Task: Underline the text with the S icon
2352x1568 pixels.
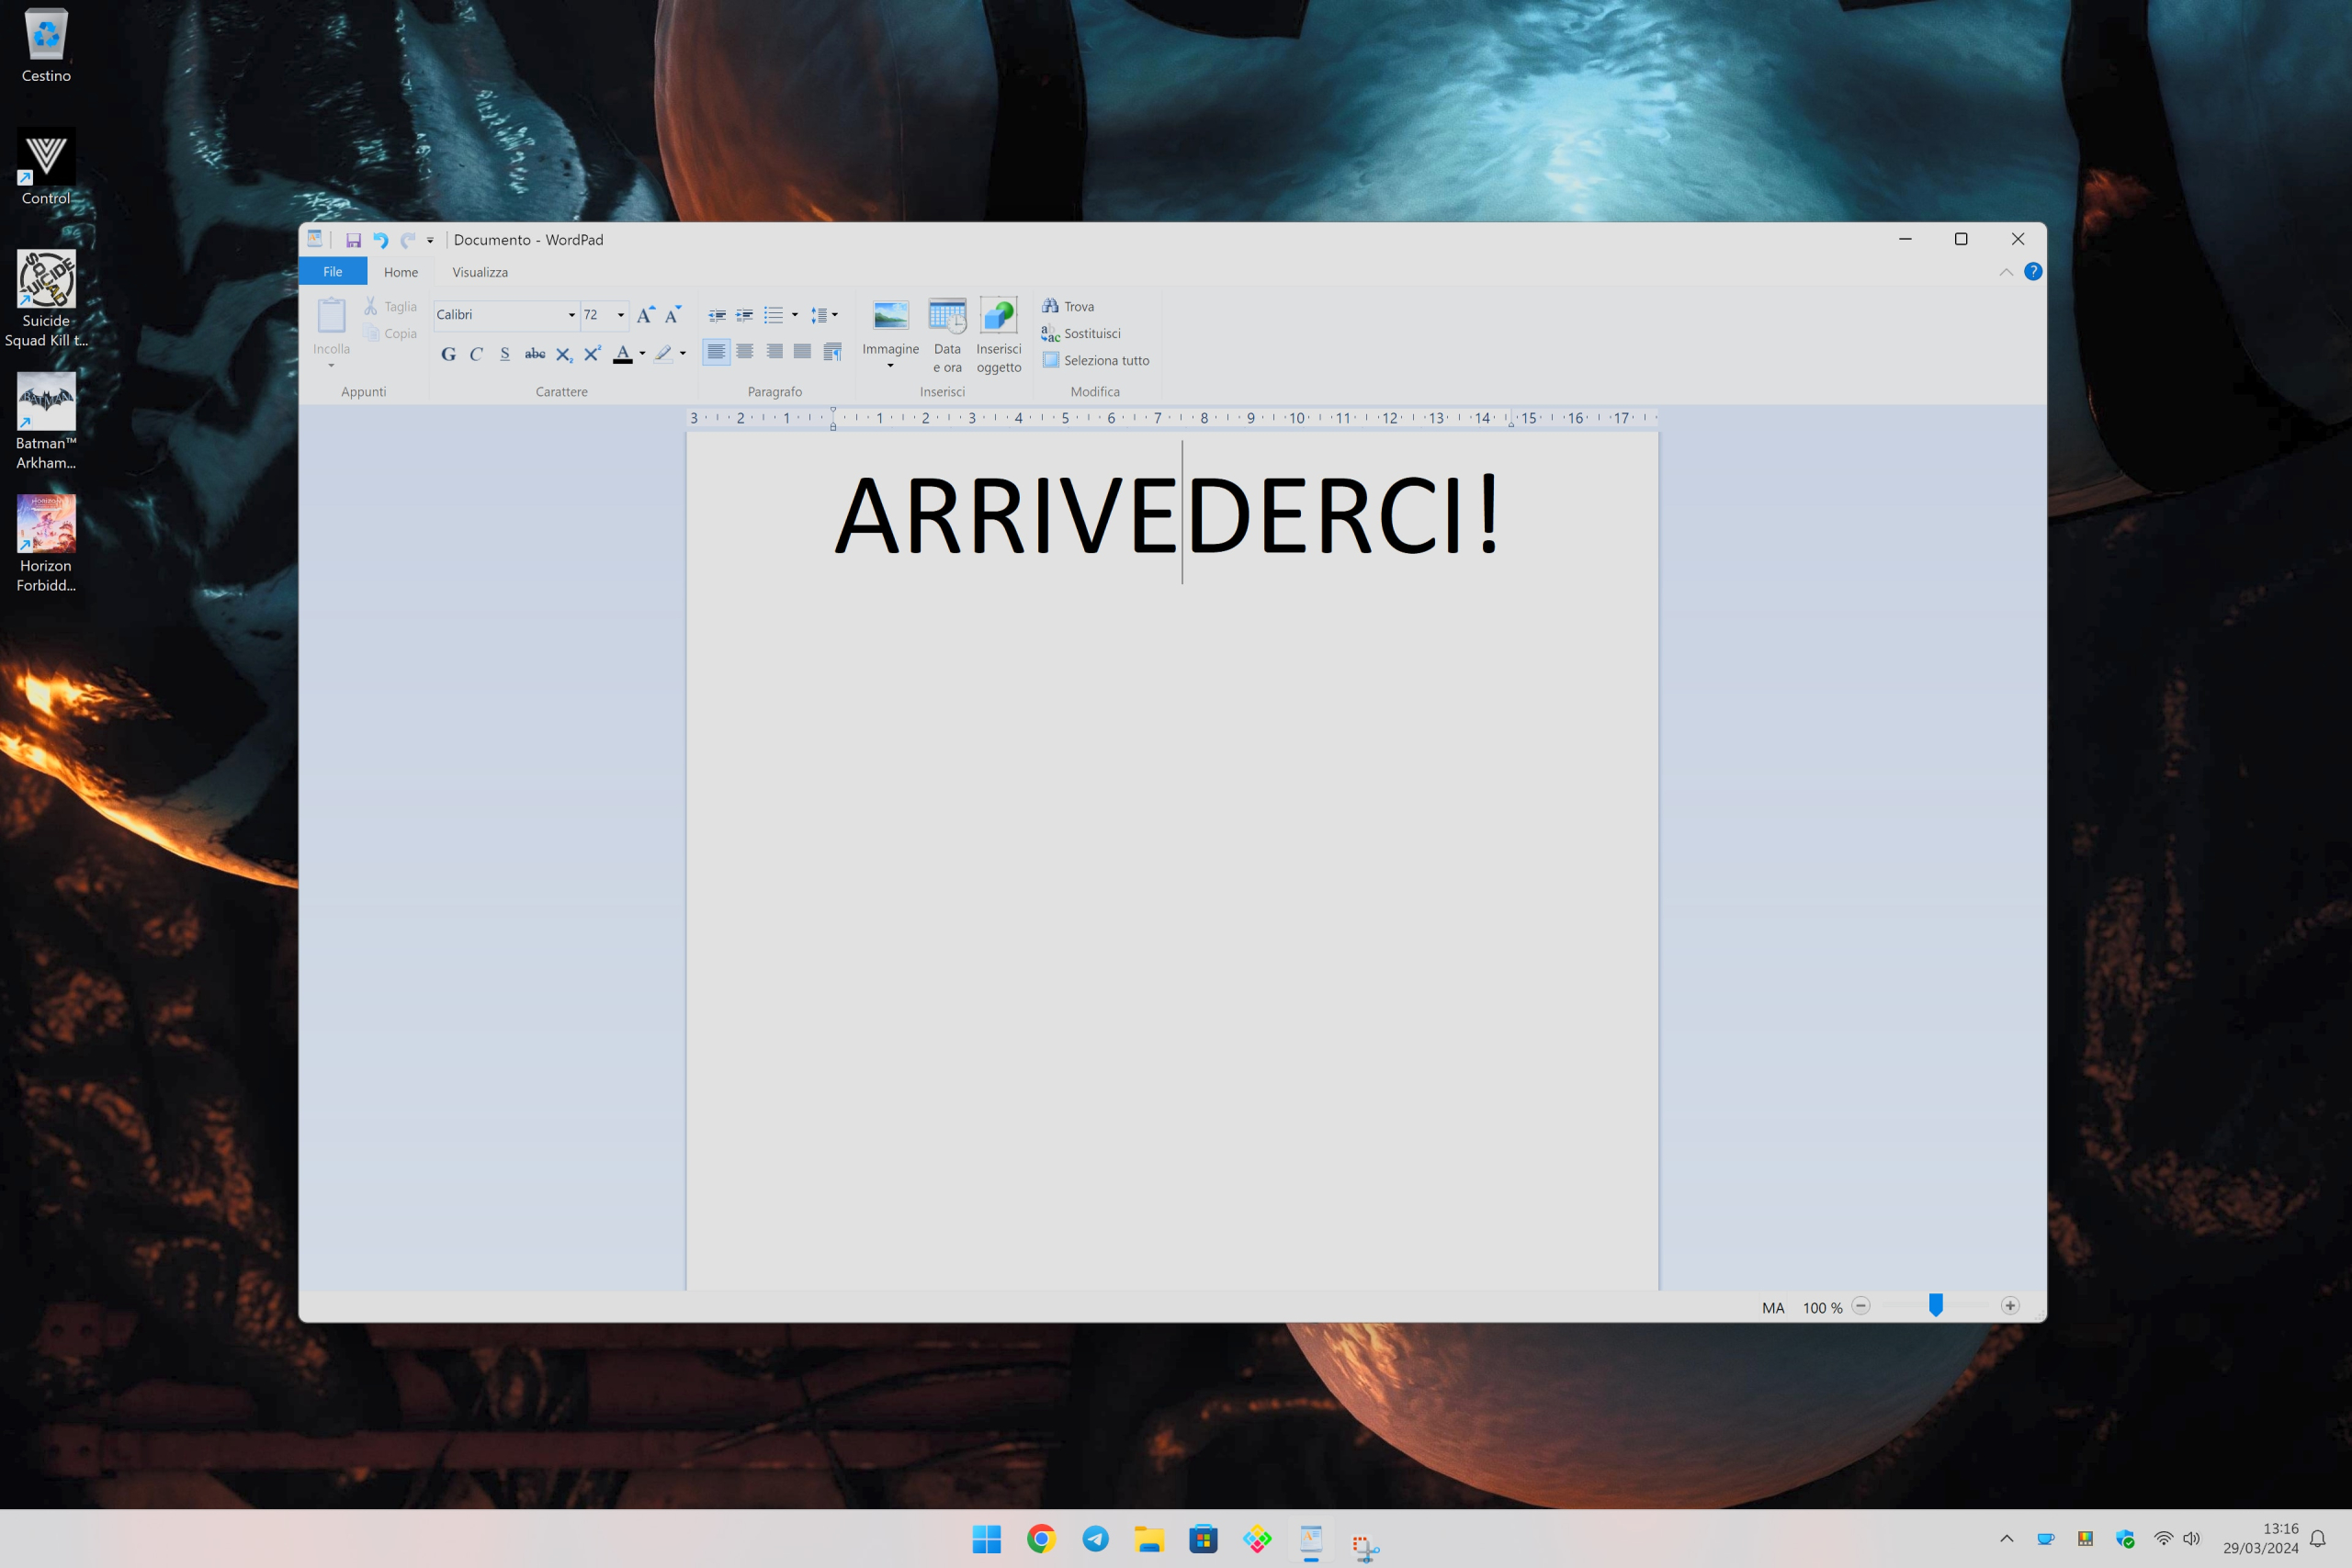Action: 504,353
